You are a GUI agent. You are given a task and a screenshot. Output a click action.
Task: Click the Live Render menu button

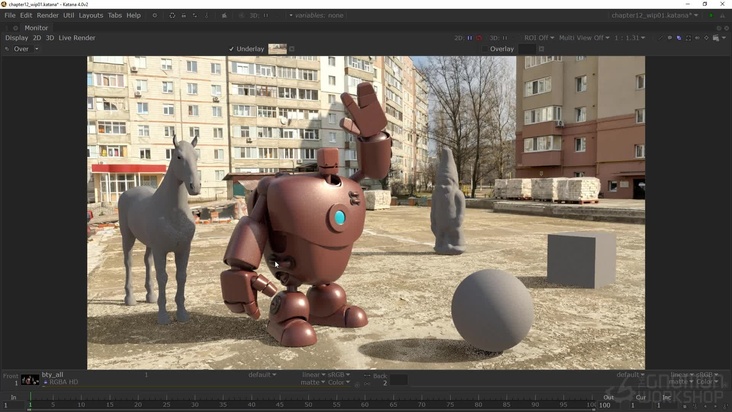tap(77, 38)
